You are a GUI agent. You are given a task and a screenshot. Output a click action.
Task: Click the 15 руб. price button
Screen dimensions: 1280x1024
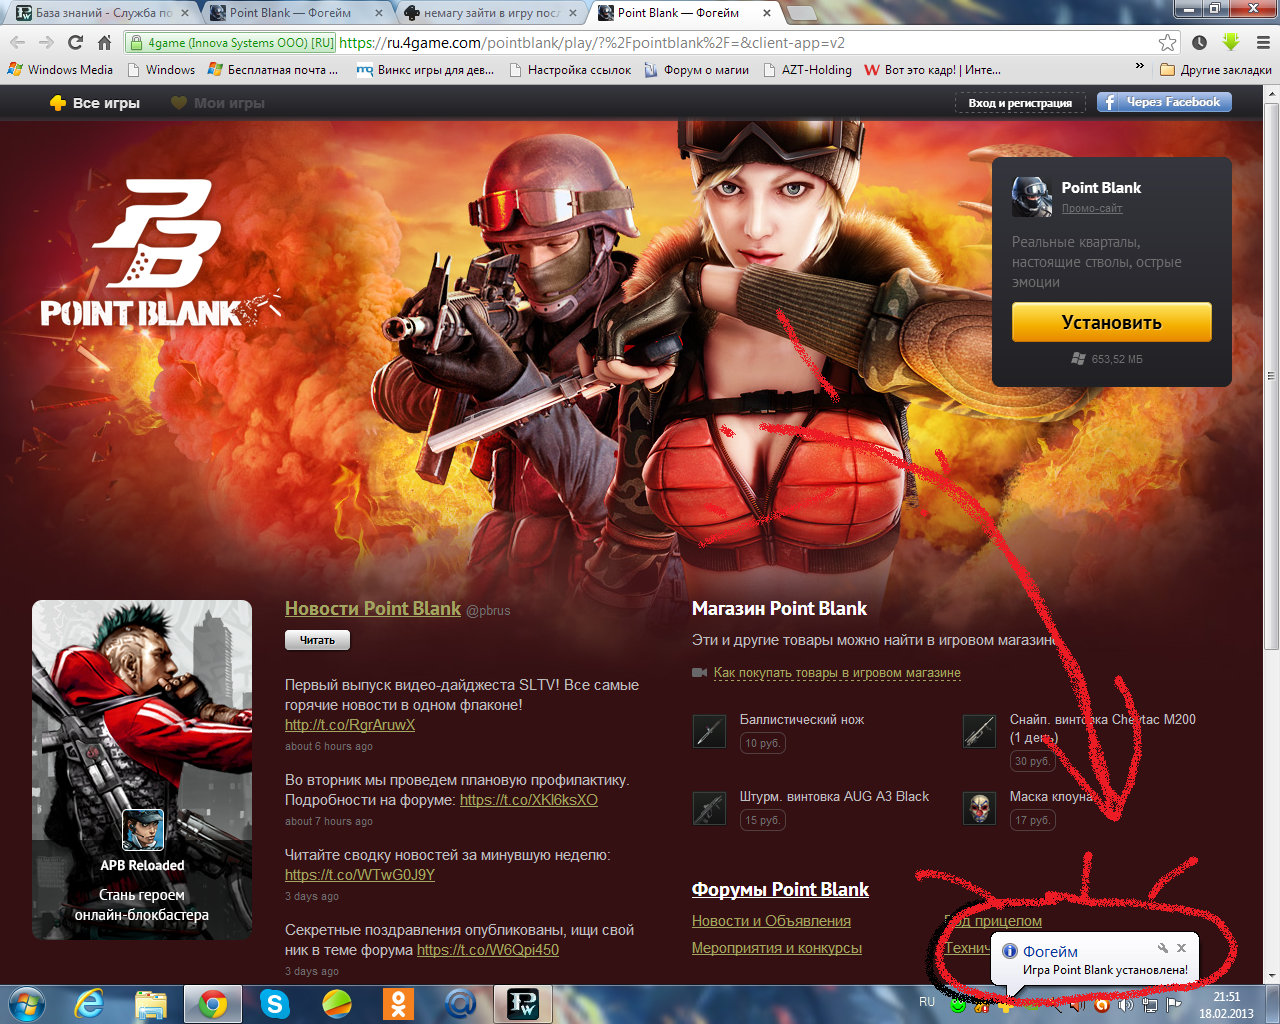click(762, 820)
